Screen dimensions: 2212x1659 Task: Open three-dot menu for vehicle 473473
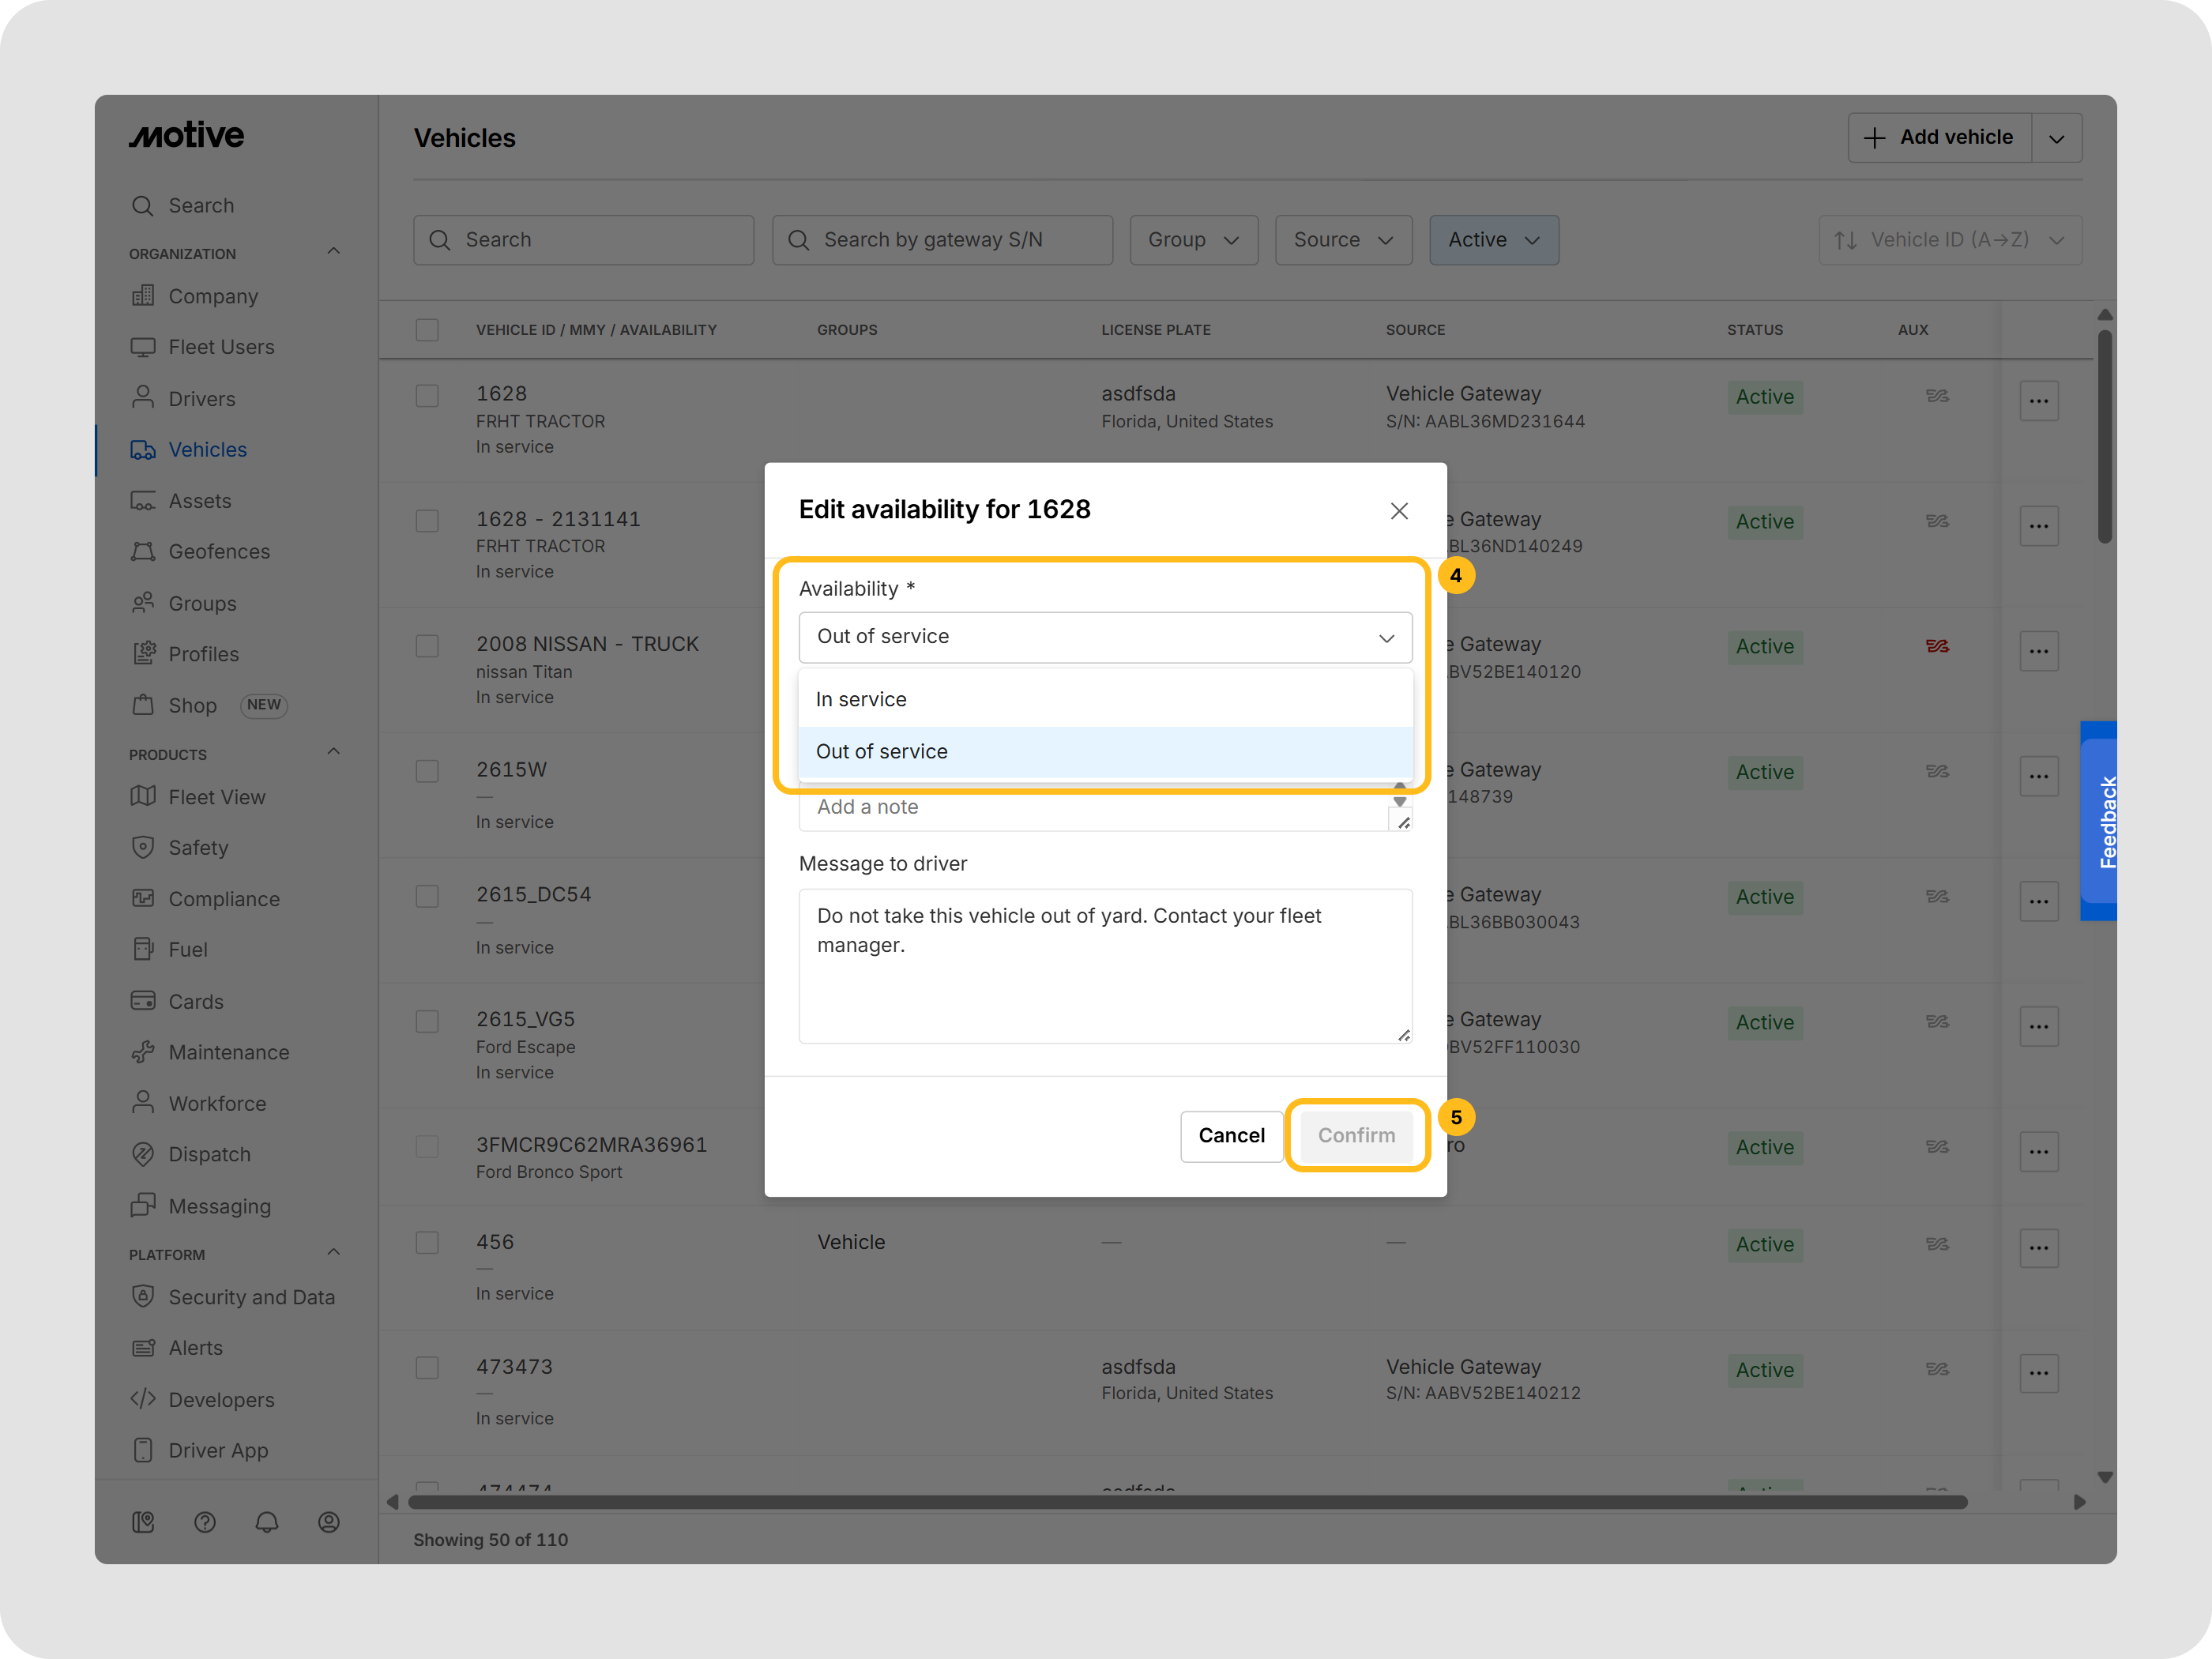pyautogui.click(x=2038, y=1373)
